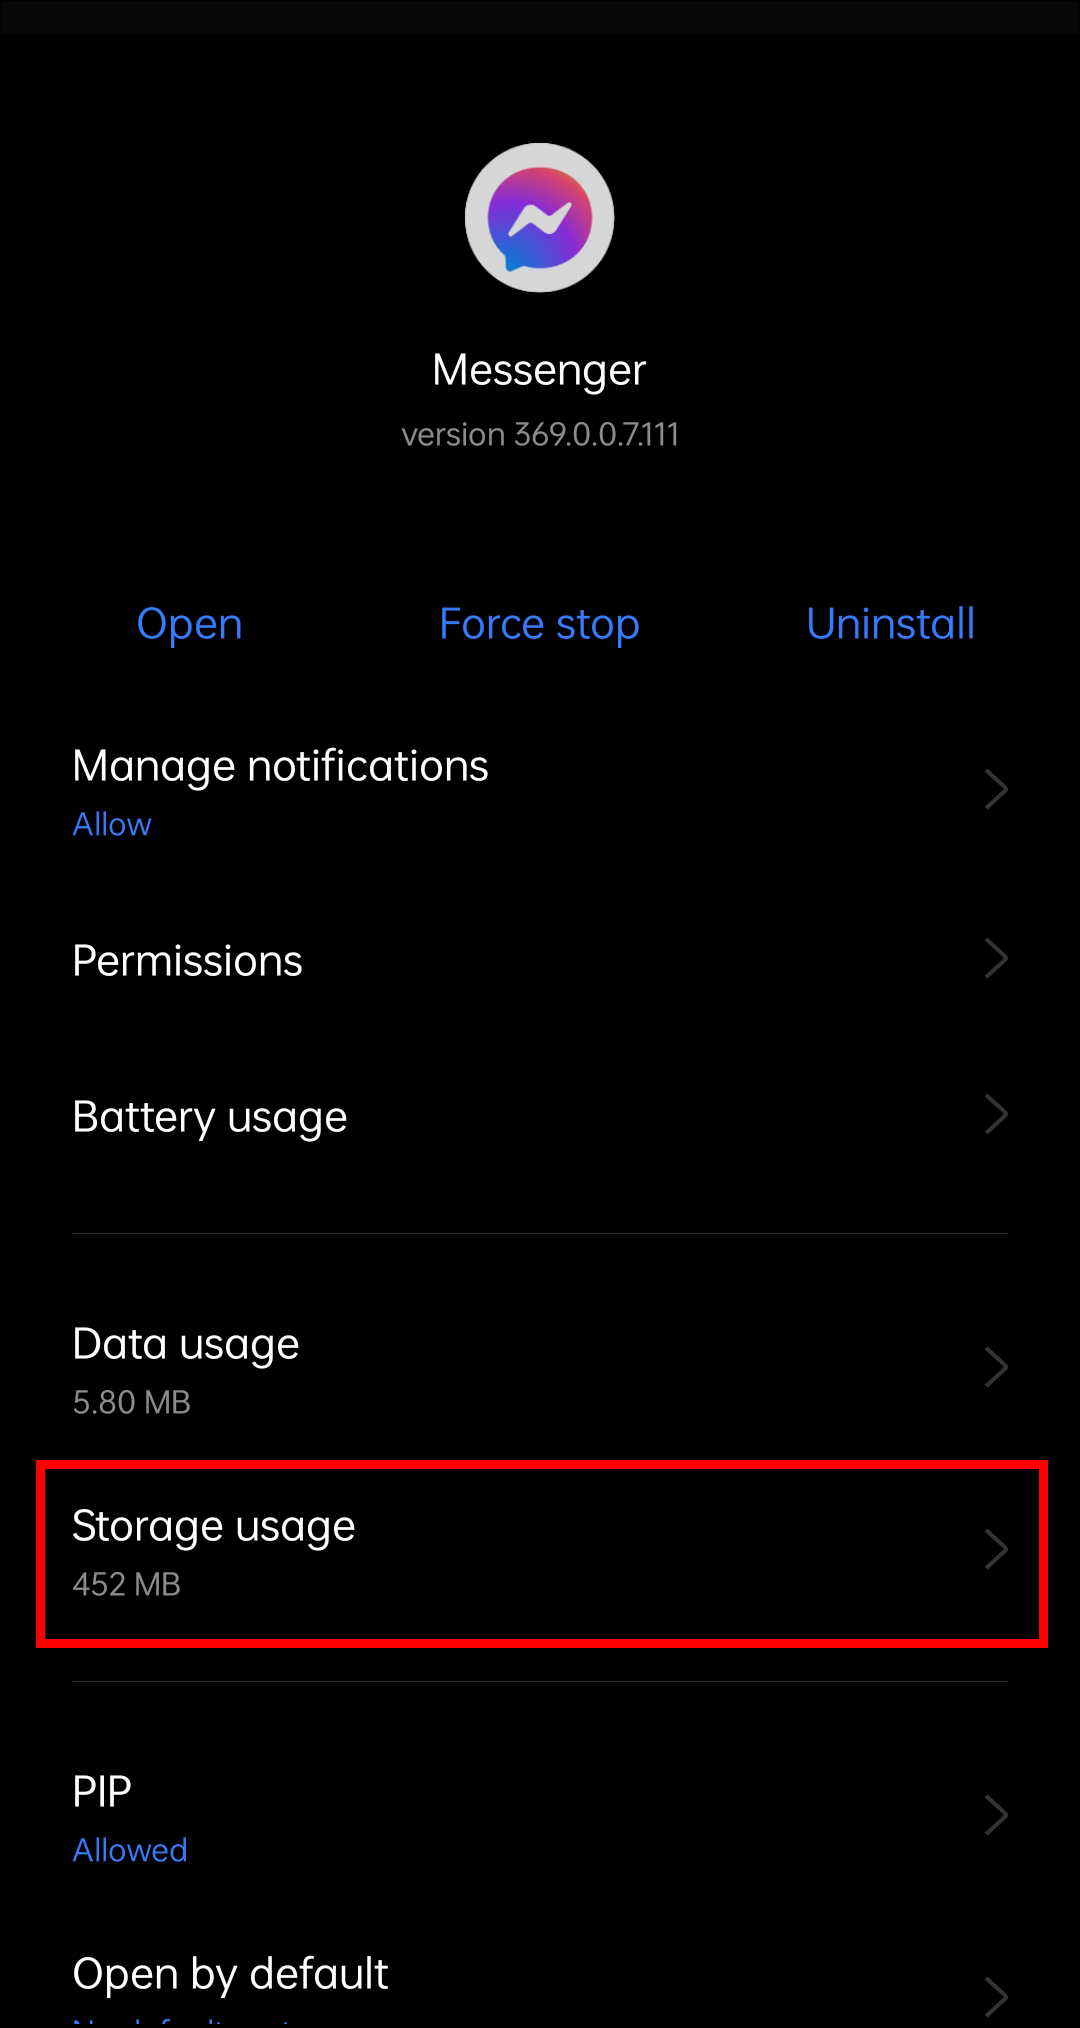
Task: View Data usage details
Action: (x=186, y=1345)
